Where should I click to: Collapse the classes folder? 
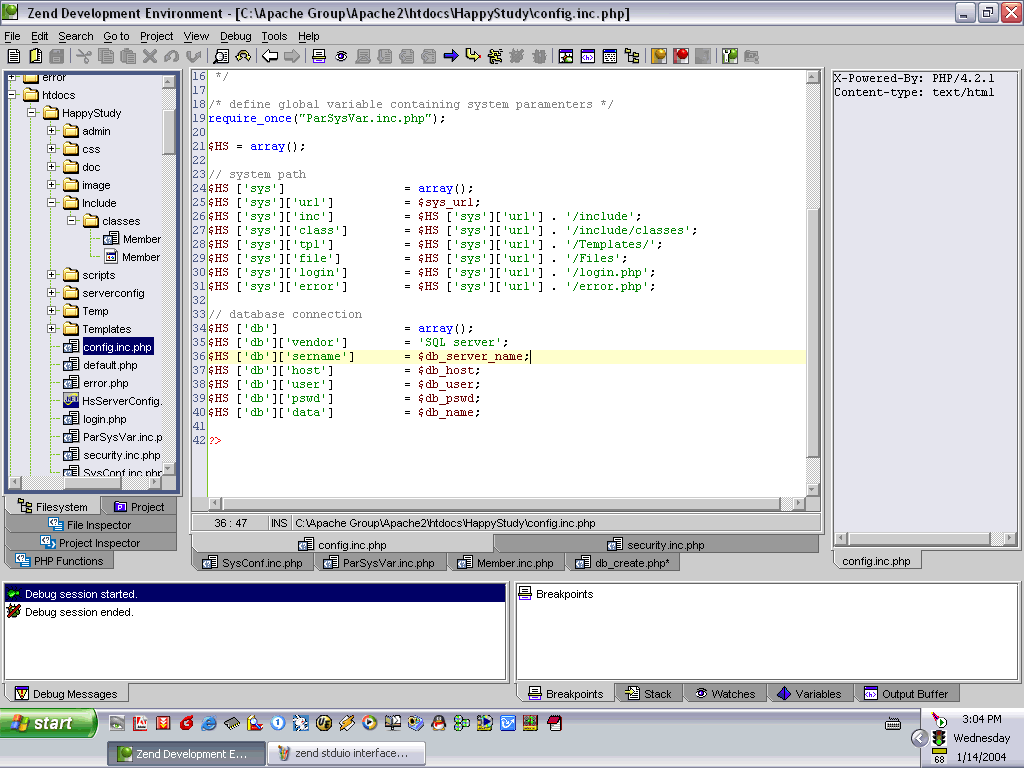(71, 221)
